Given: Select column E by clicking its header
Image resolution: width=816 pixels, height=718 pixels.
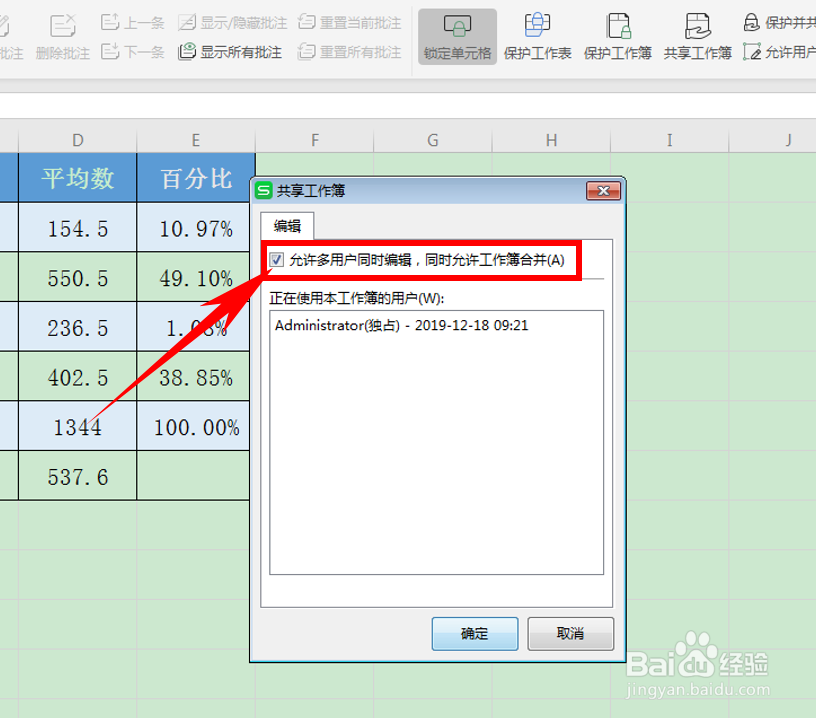Looking at the screenshot, I should tap(195, 141).
